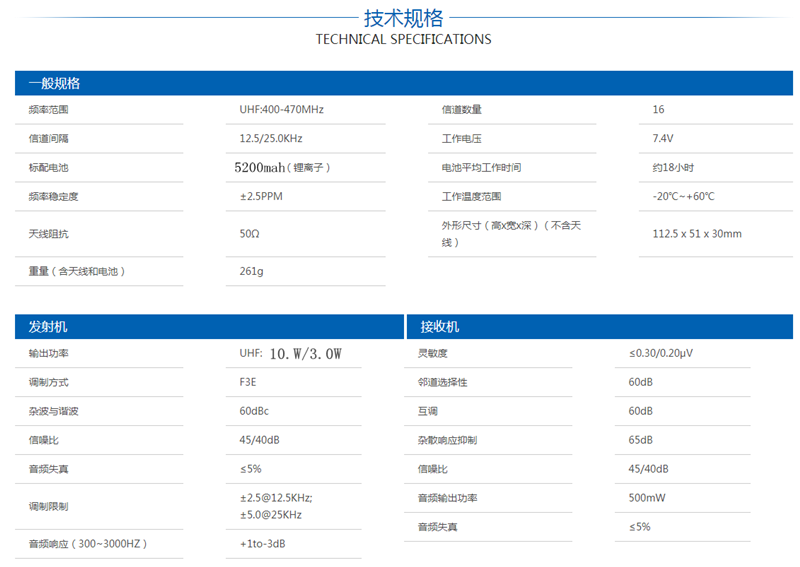Click the 外形尺寸 dimensions label
This screenshot has height=567, width=800.
(x=511, y=234)
